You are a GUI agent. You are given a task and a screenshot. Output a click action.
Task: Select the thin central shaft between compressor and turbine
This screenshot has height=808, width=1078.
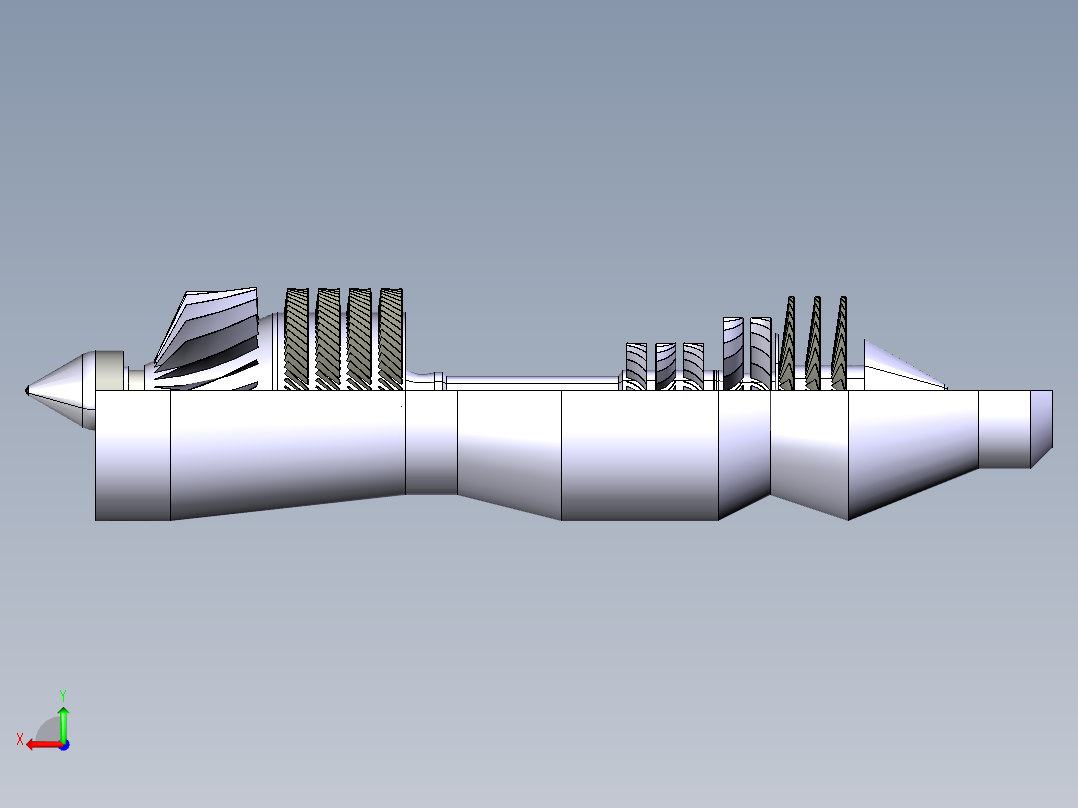pos(533,383)
